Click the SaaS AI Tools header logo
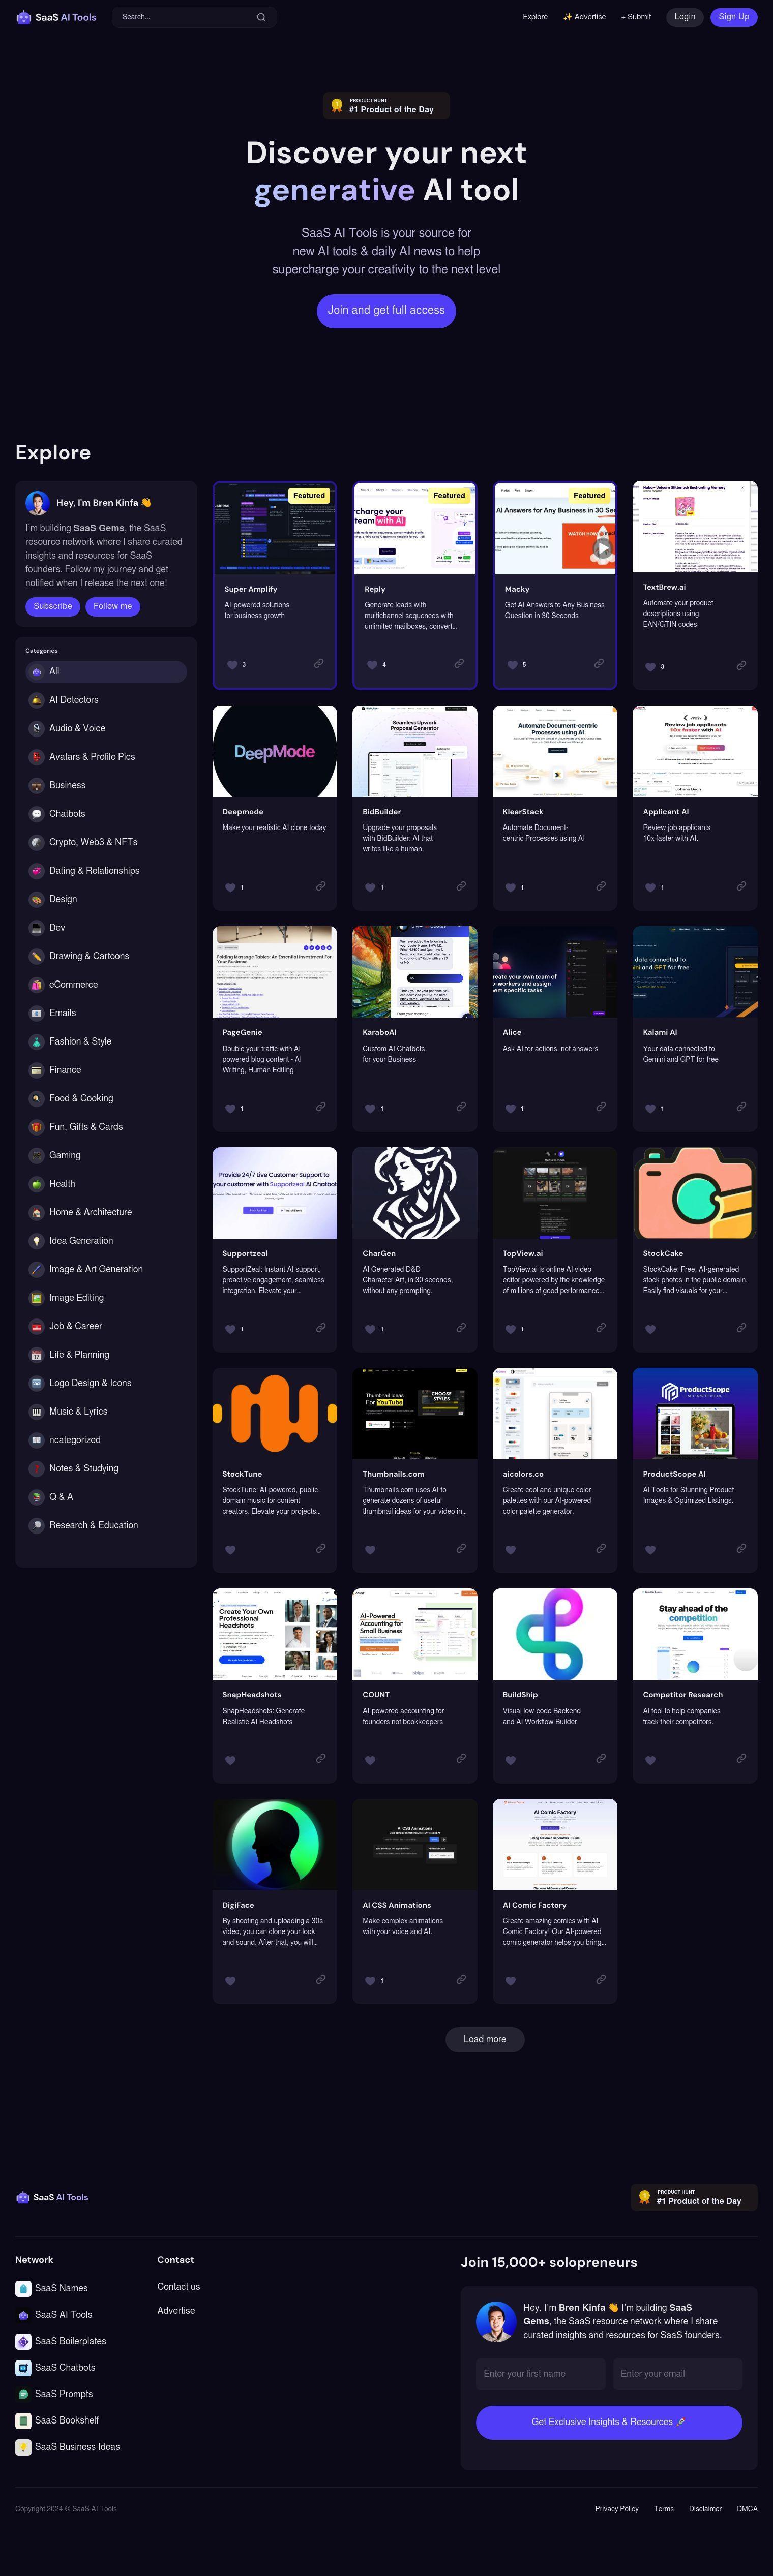773x2576 pixels. point(56,17)
